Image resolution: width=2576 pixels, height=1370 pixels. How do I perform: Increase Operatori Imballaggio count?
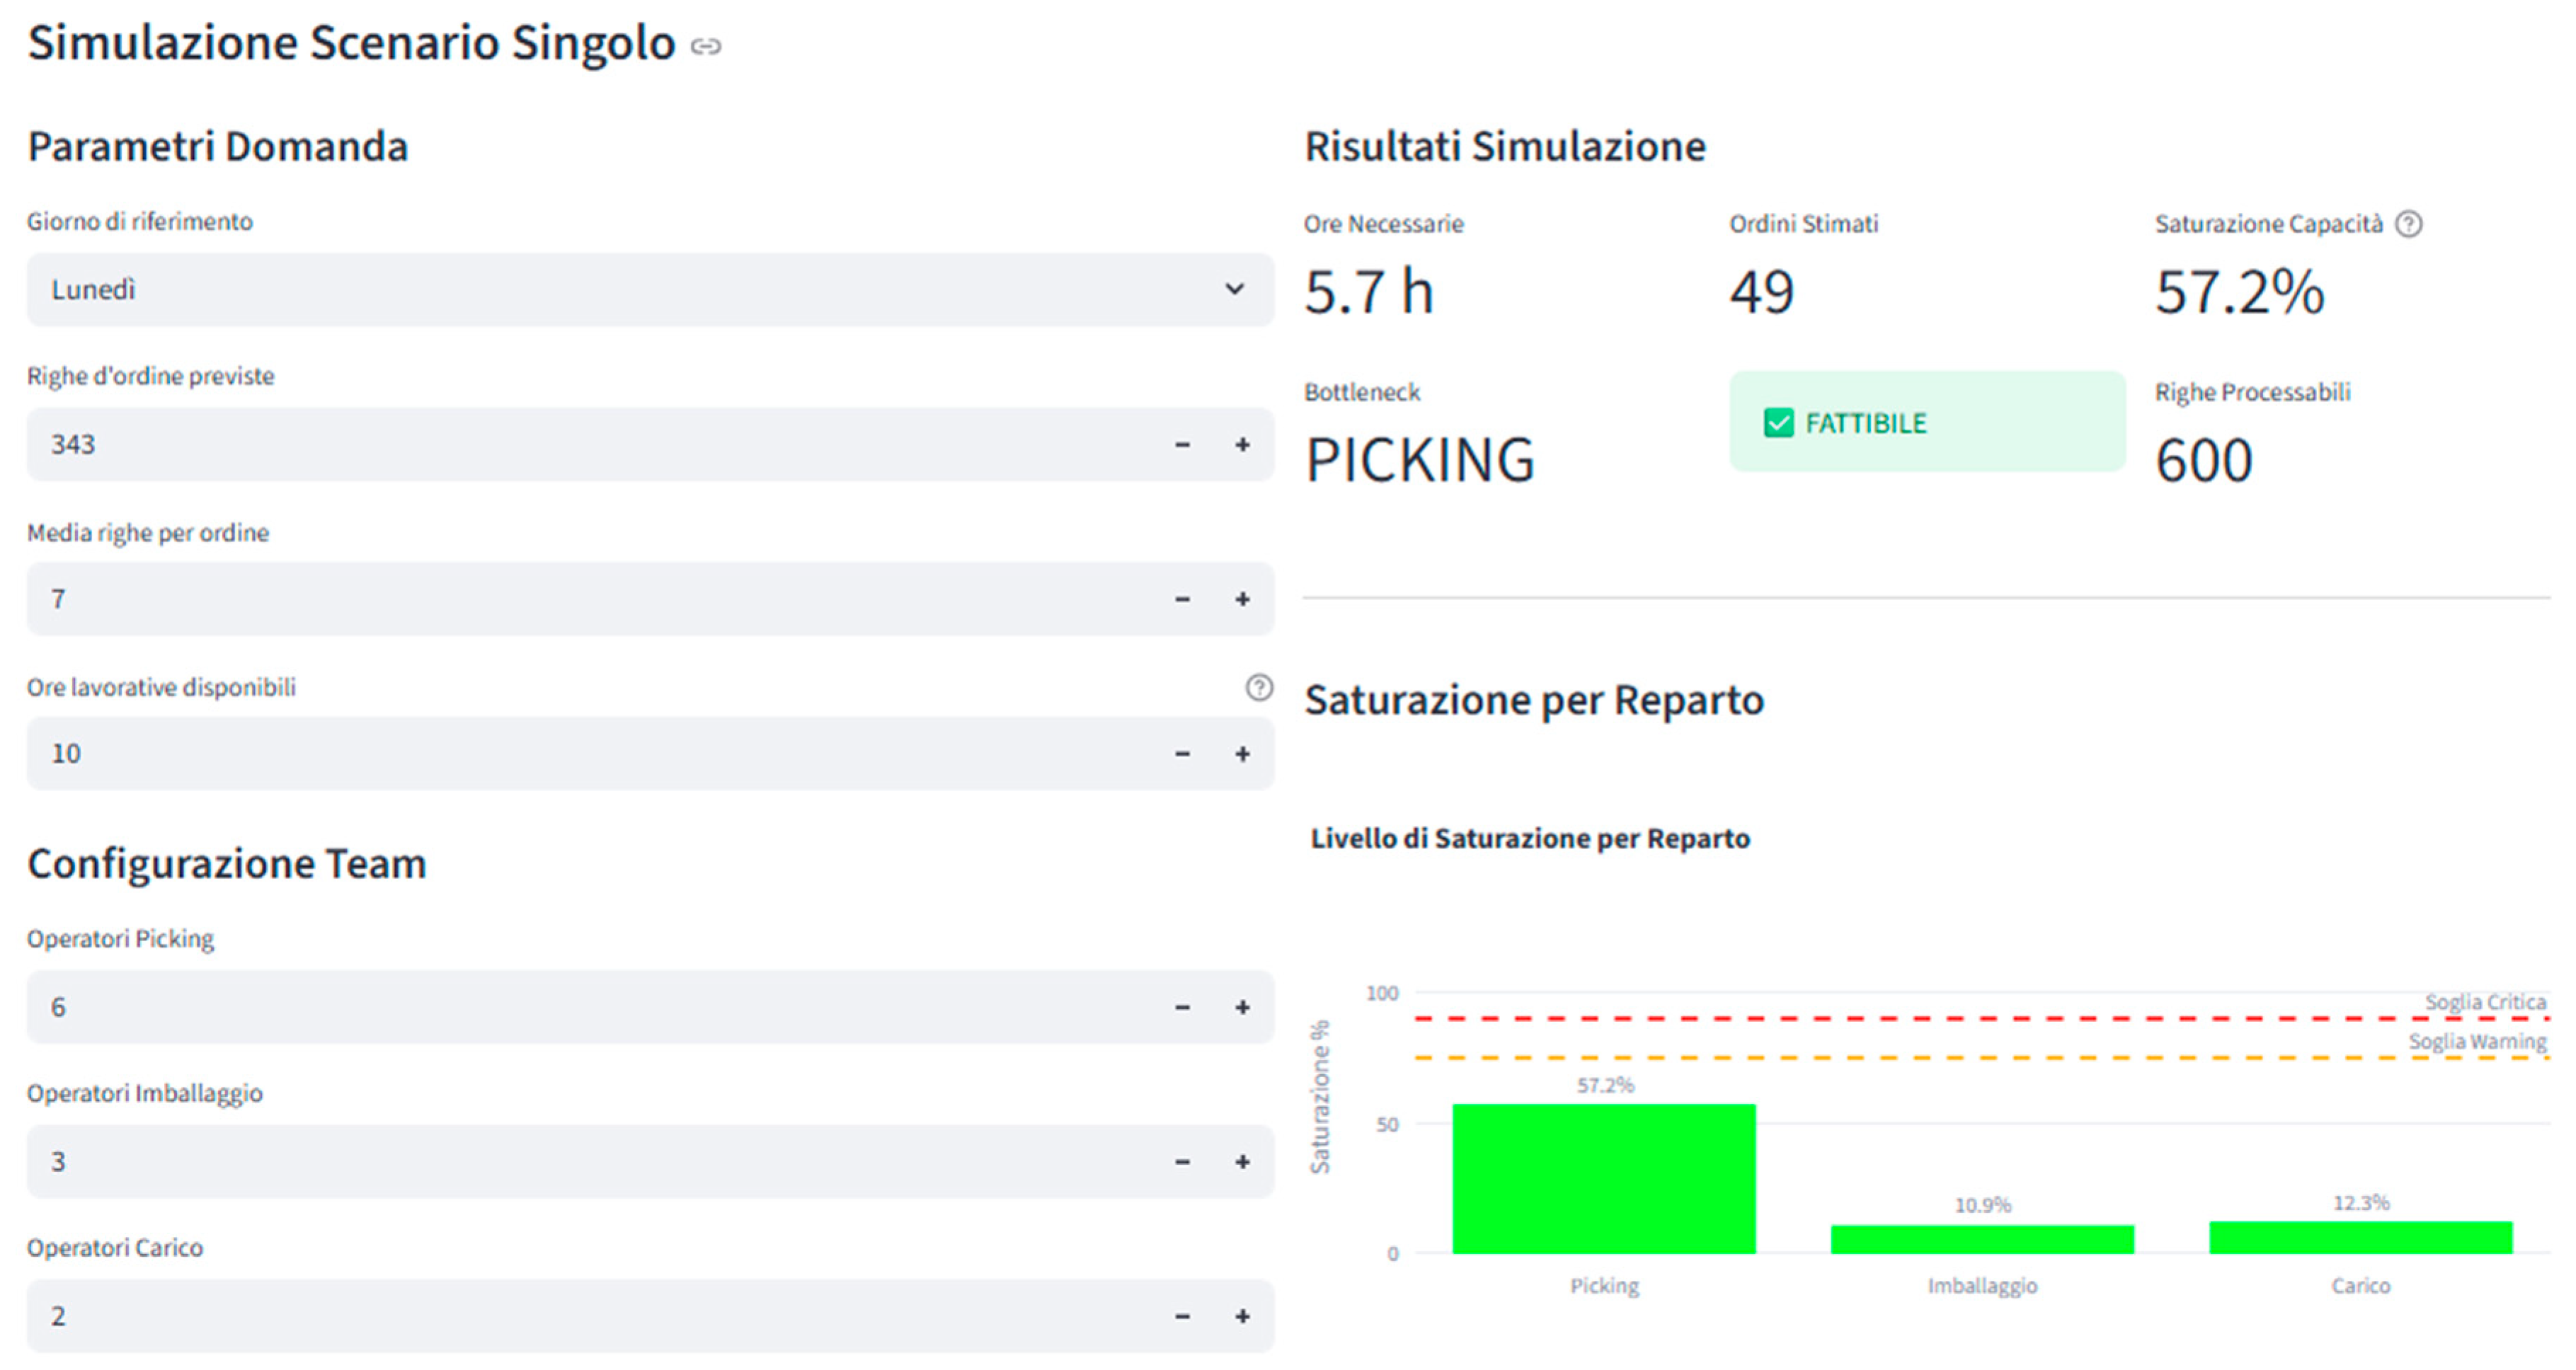coord(1242,1162)
